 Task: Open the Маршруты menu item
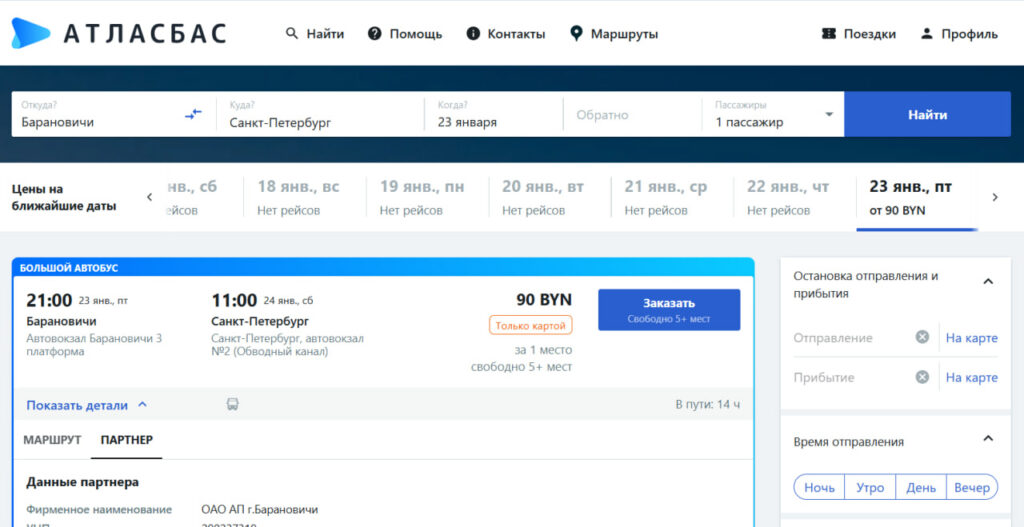click(613, 34)
